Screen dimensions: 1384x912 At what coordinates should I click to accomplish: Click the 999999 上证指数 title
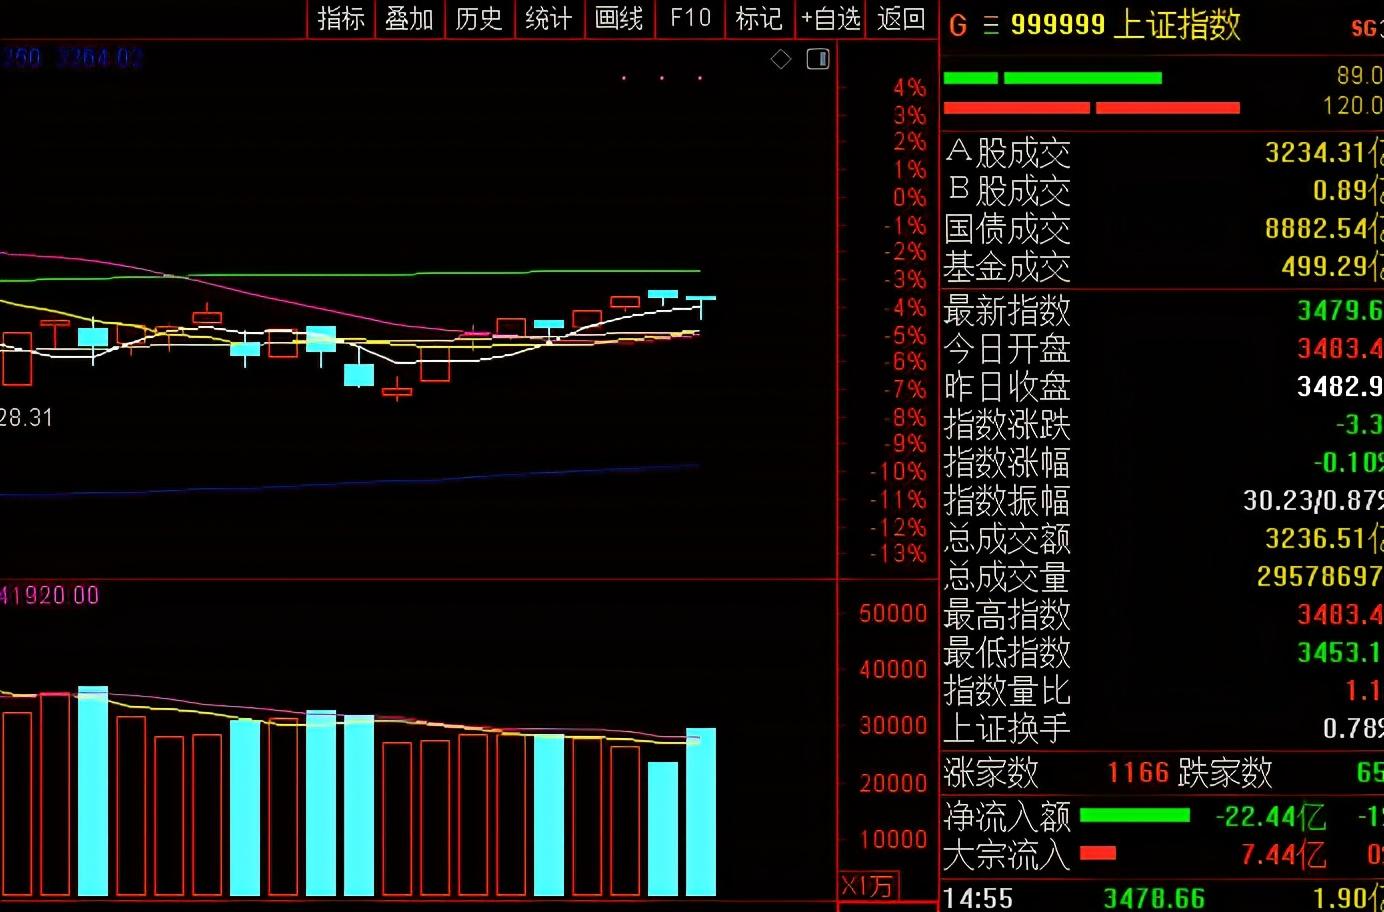tap(1125, 24)
